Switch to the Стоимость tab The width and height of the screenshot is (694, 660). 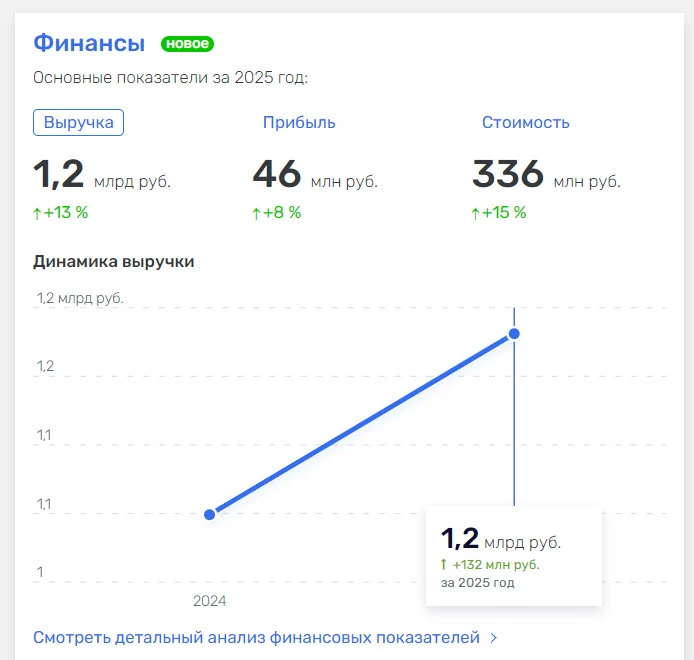tap(525, 122)
